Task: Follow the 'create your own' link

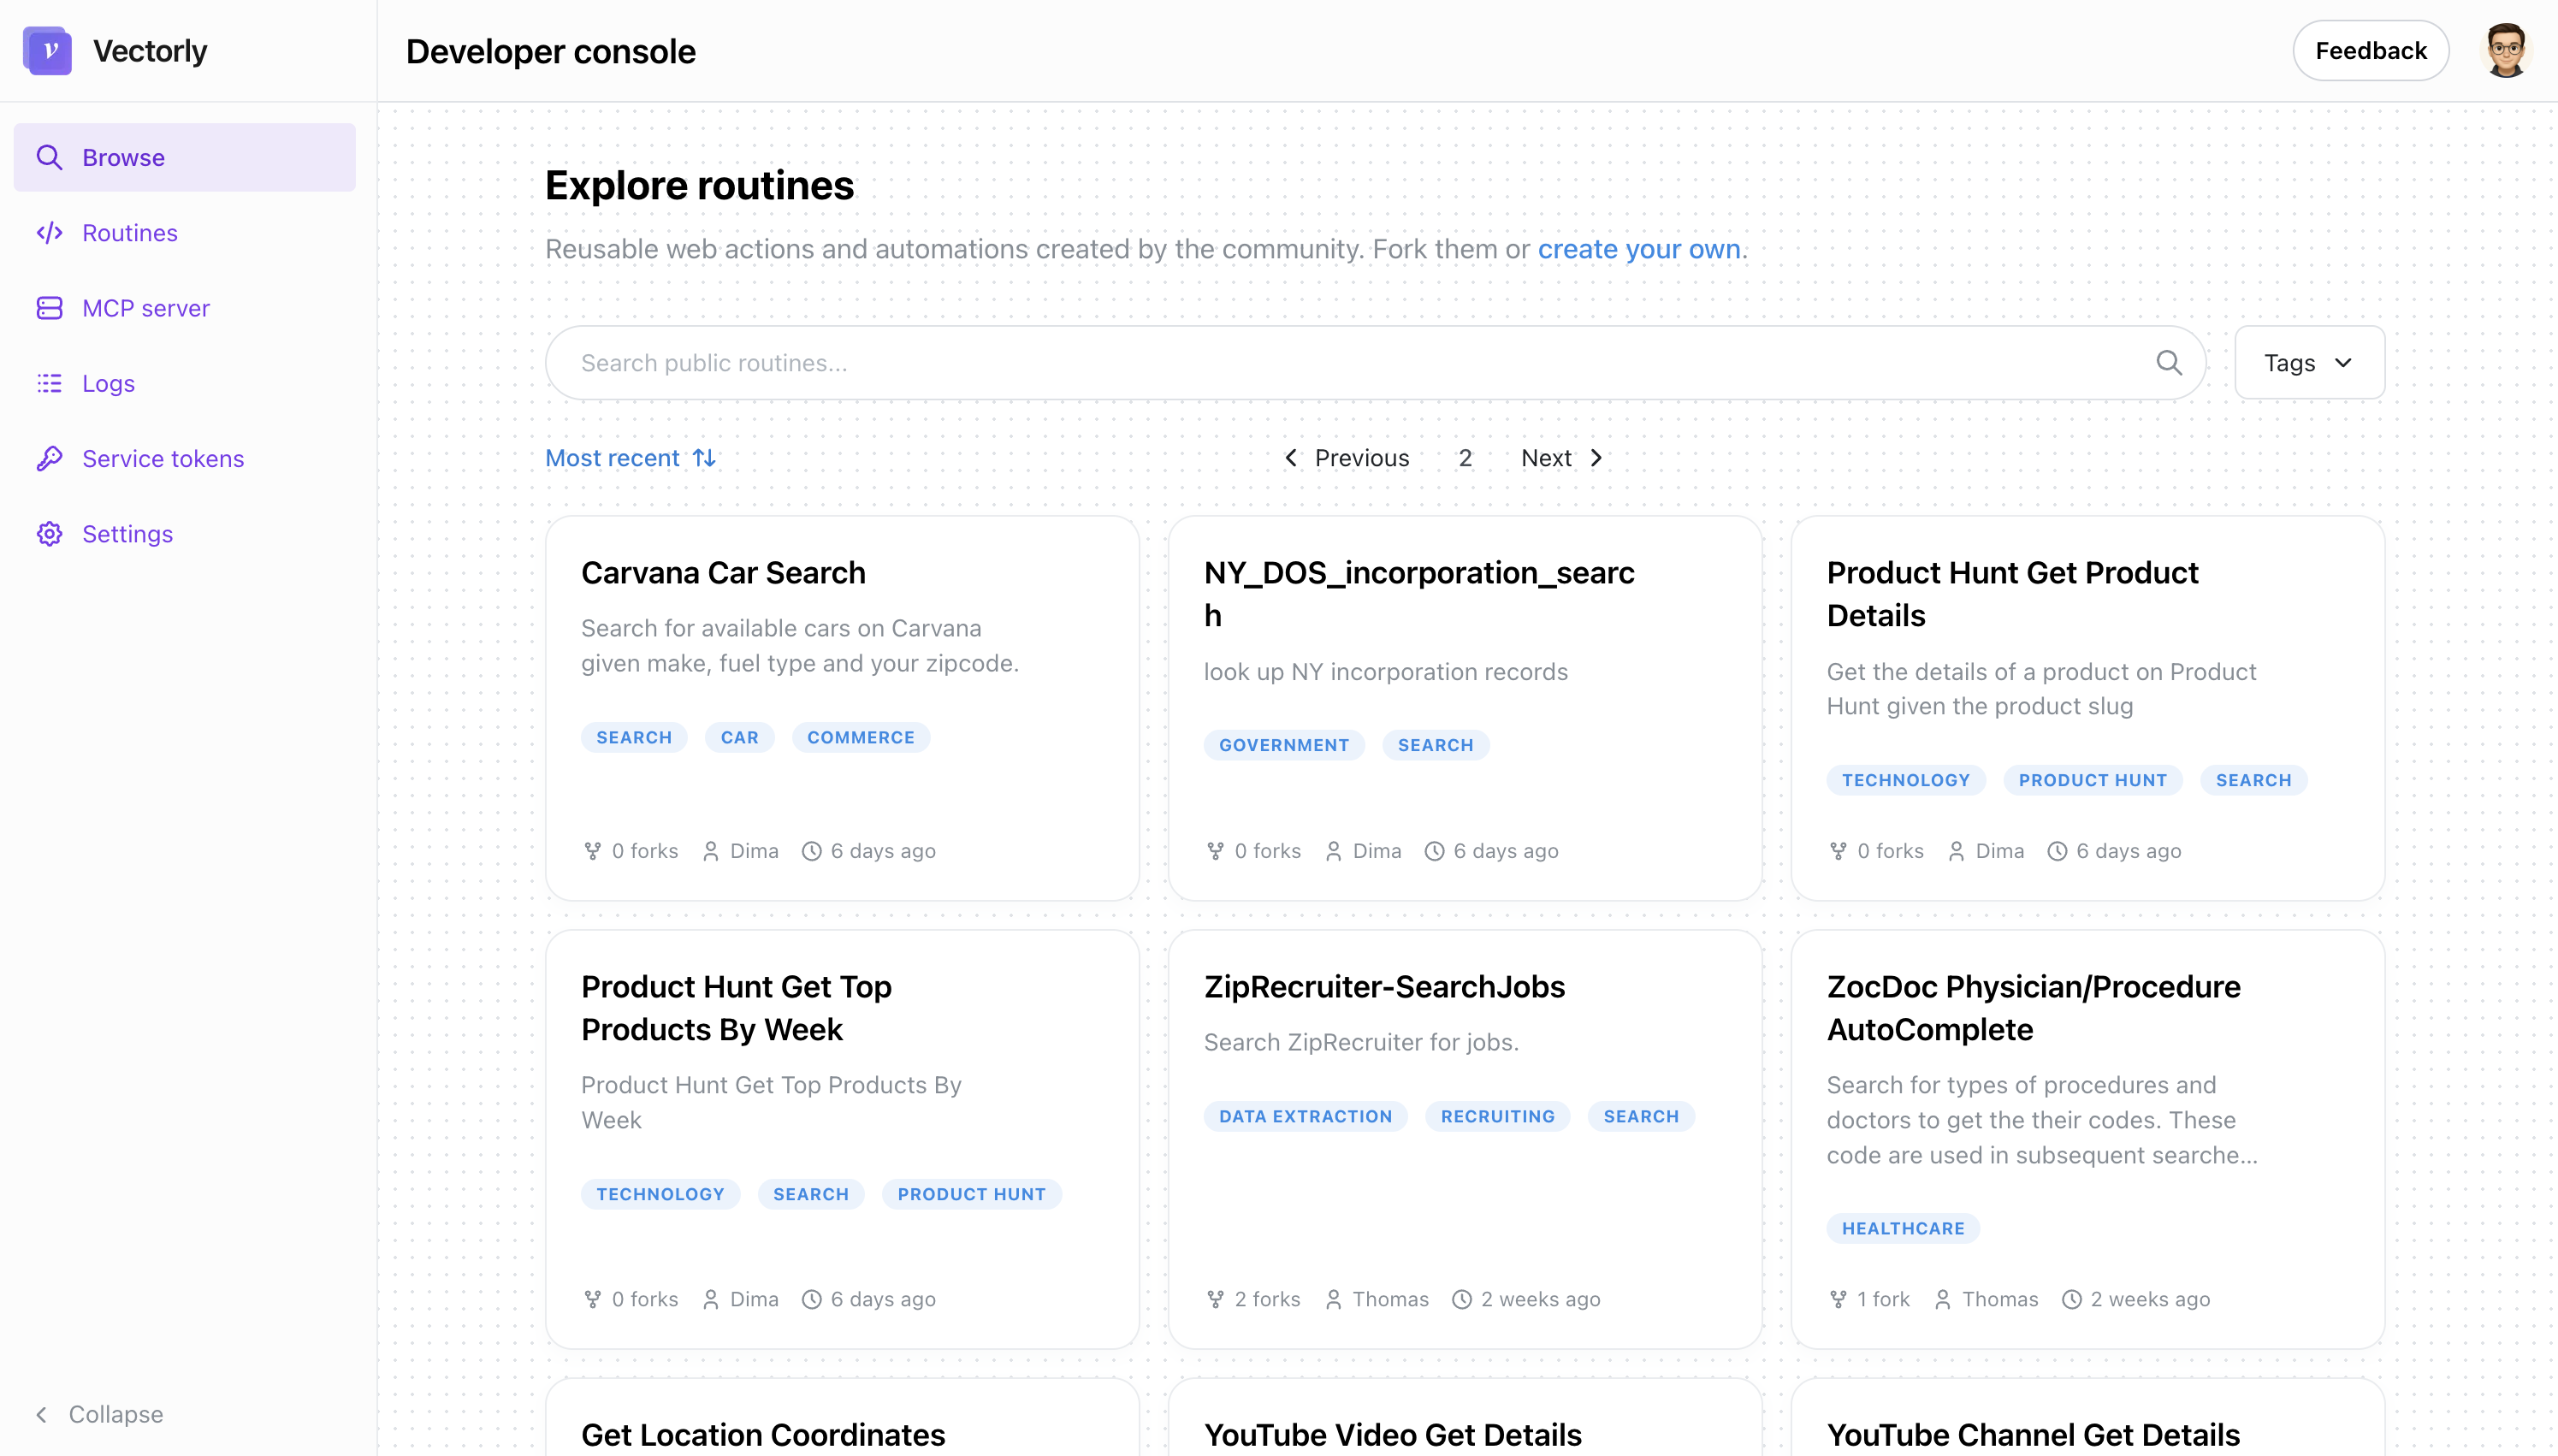Action: click(1638, 249)
